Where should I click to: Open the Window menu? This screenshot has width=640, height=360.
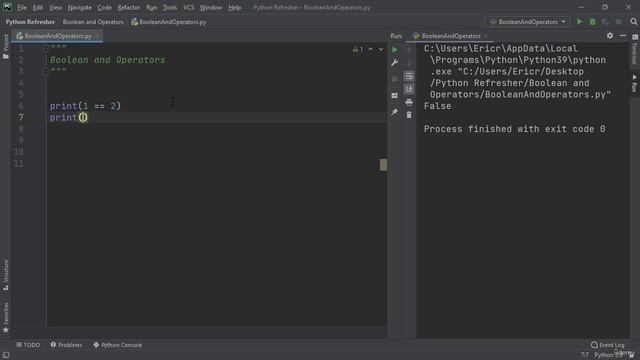tap(211, 7)
